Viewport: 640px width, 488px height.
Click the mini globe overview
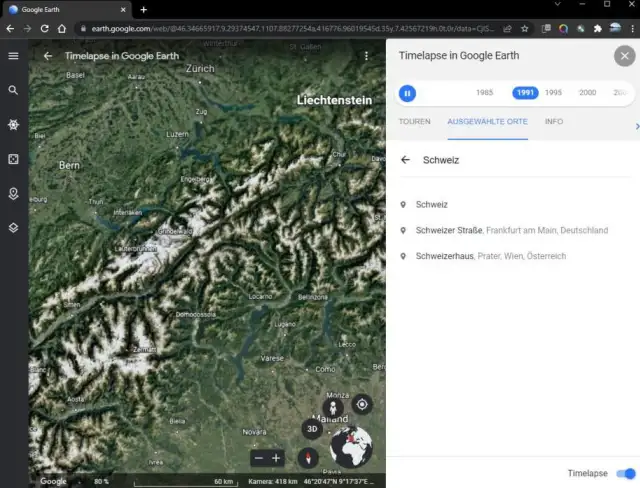(351, 446)
